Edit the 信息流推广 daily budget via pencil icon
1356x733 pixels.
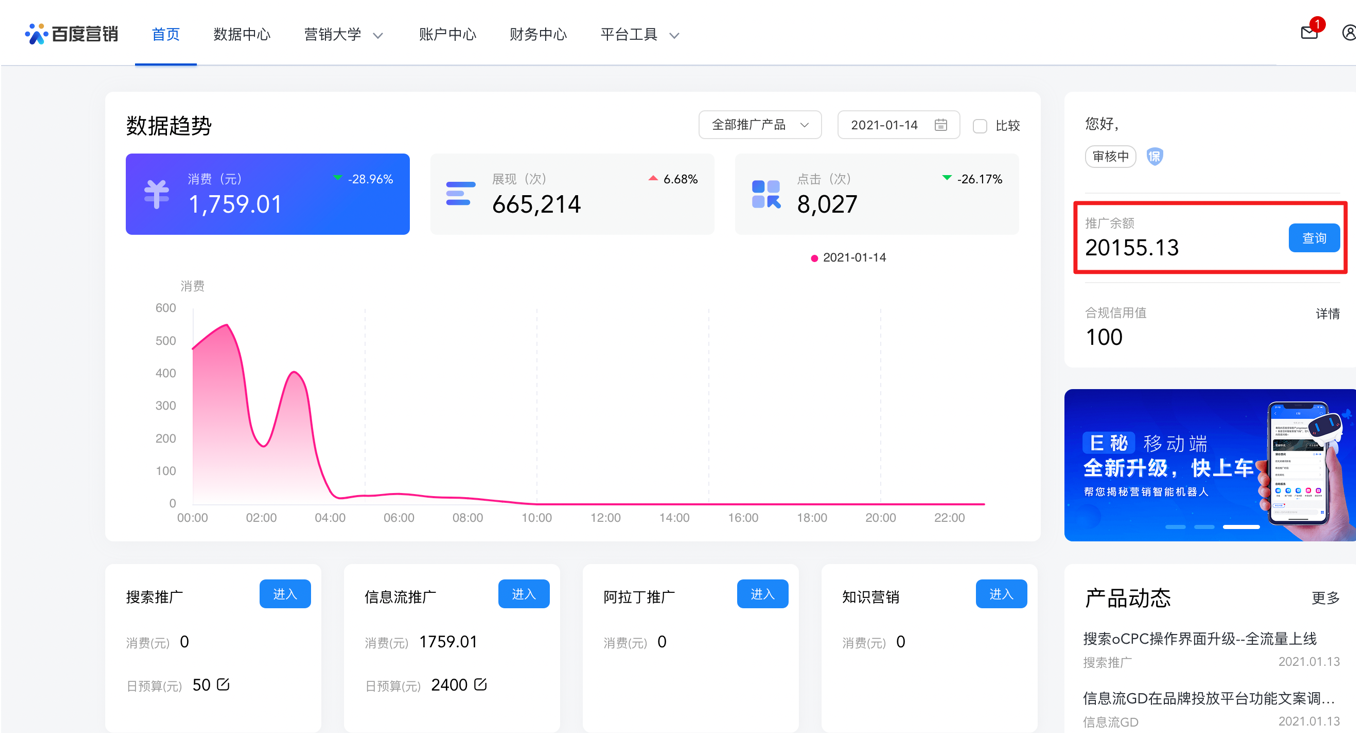479,684
